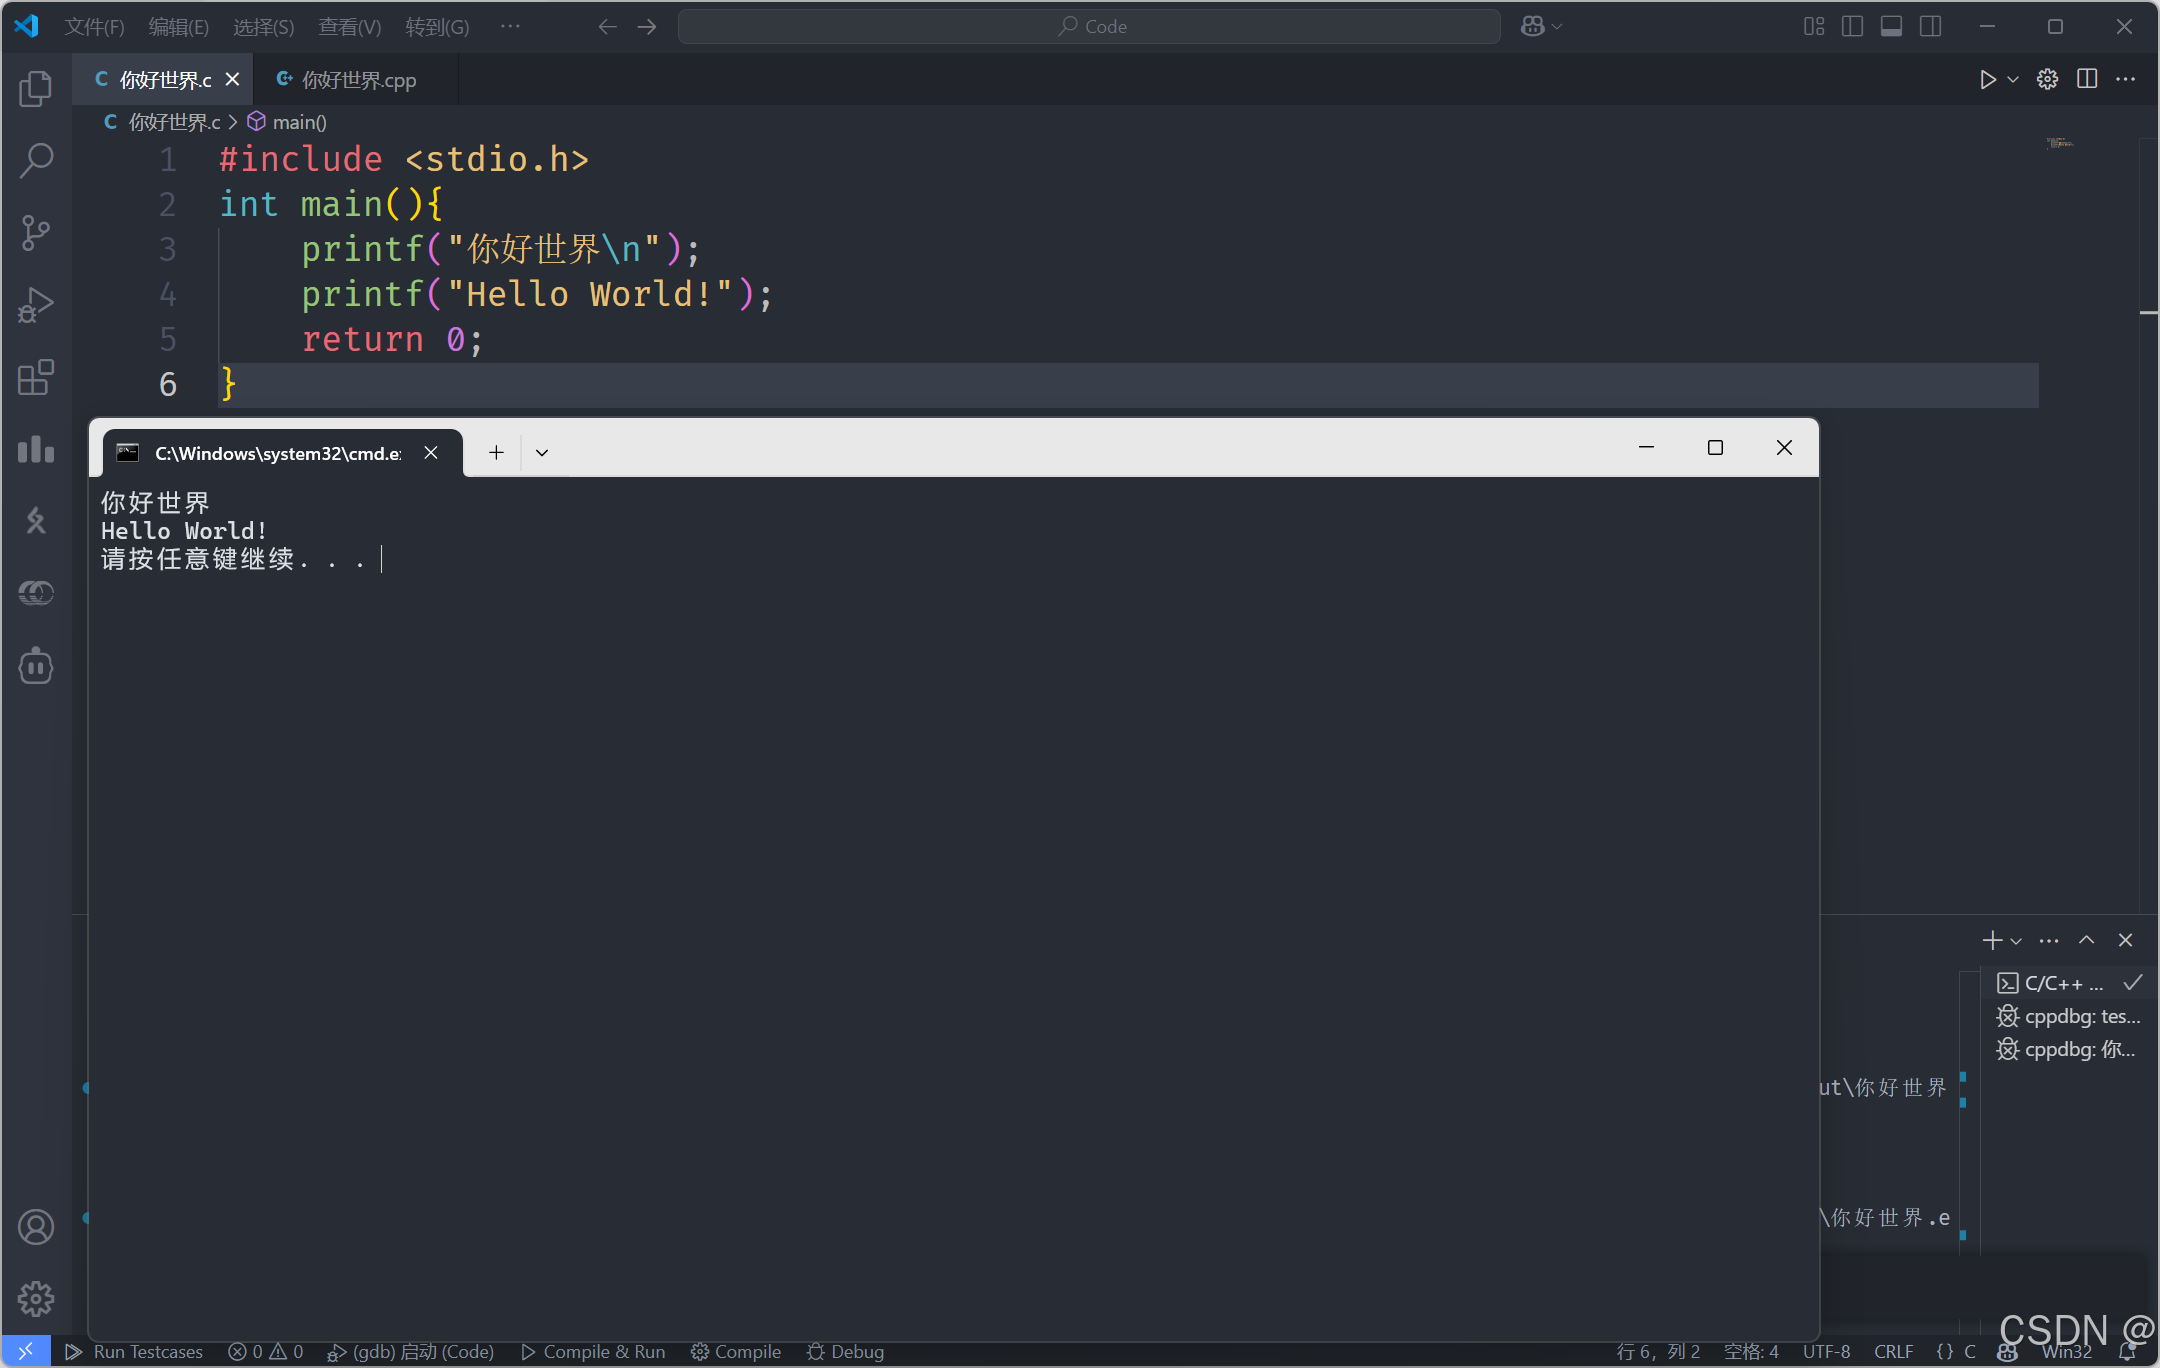Viewport: 2160px width, 1368px height.
Task: Open the Search view in activity bar
Action: click(36, 160)
